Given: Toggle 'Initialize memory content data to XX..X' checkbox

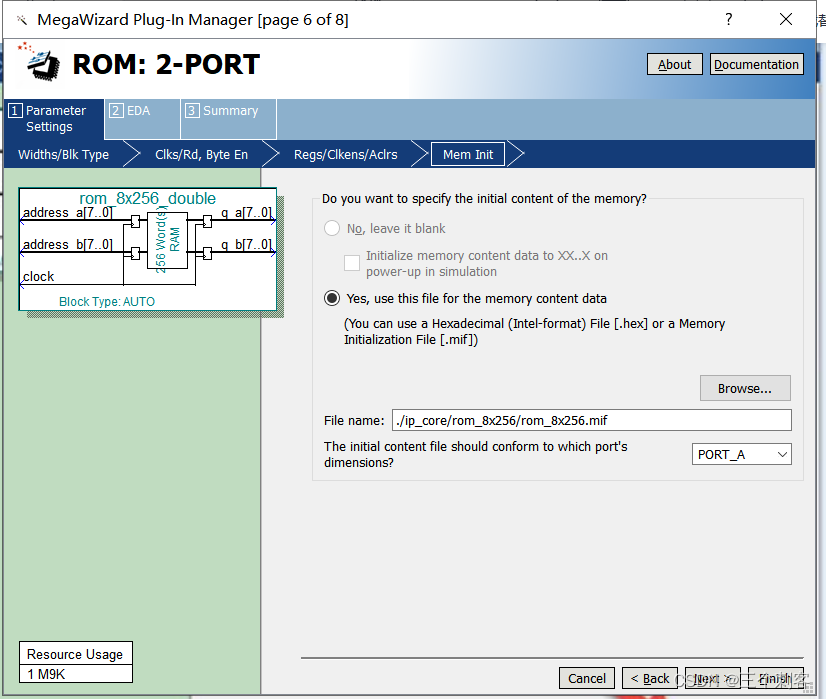Looking at the screenshot, I should [x=352, y=262].
